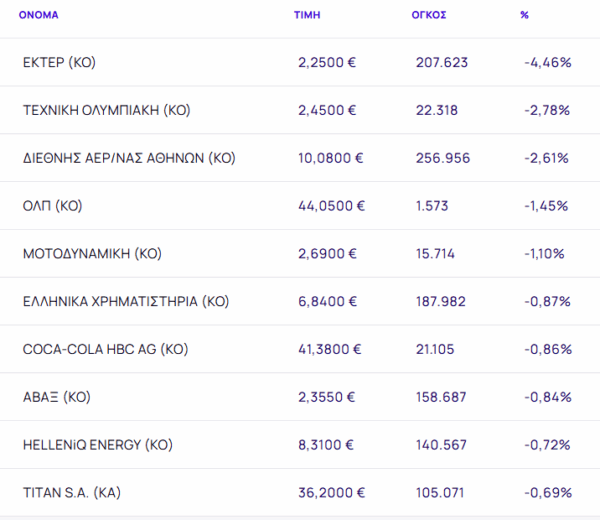Click the volume 256.956
Viewport: 600px width, 520px height.
click(x=443, y=158)
